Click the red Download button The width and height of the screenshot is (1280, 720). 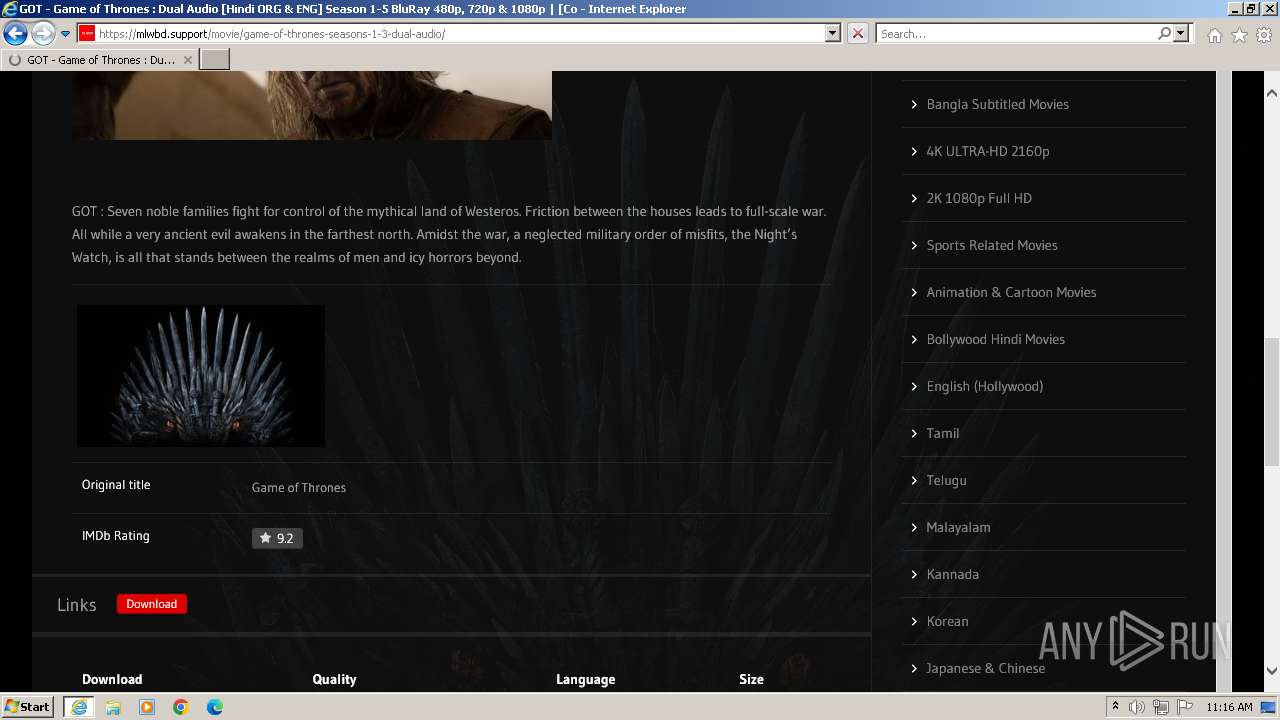pyautogui.click(x=151, y=604)
